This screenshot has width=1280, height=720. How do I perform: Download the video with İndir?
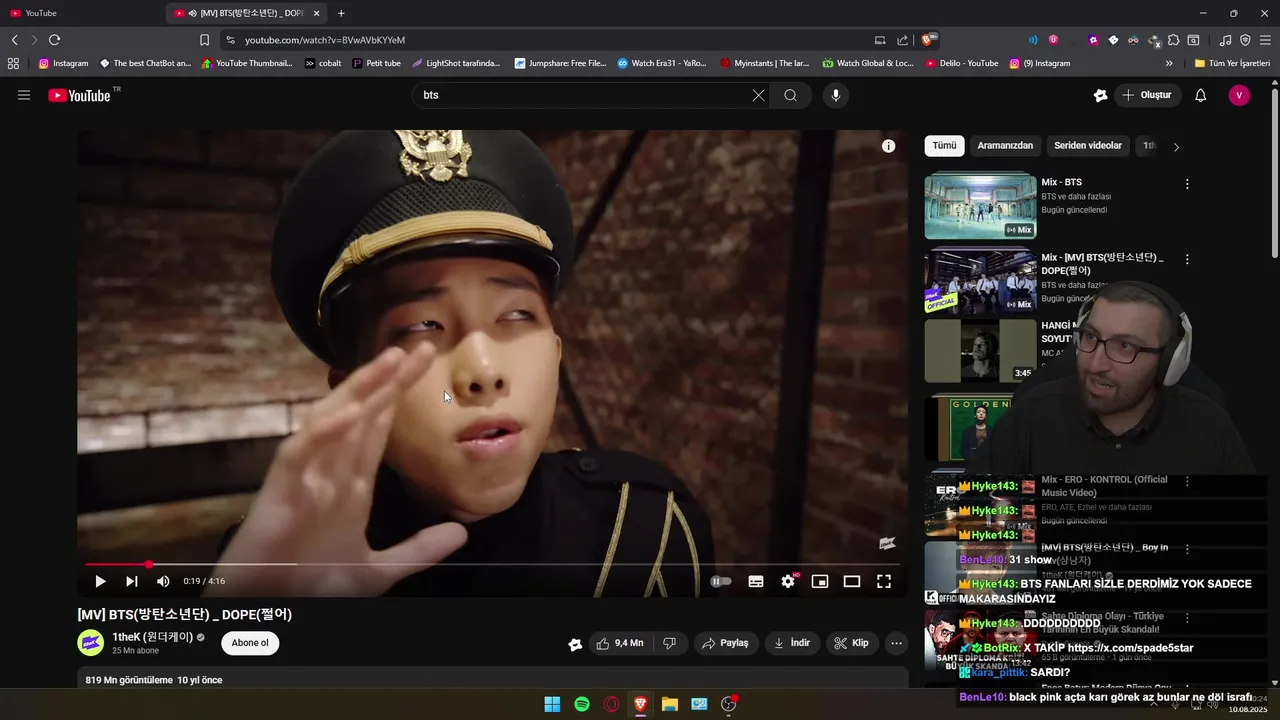point(792,643)
